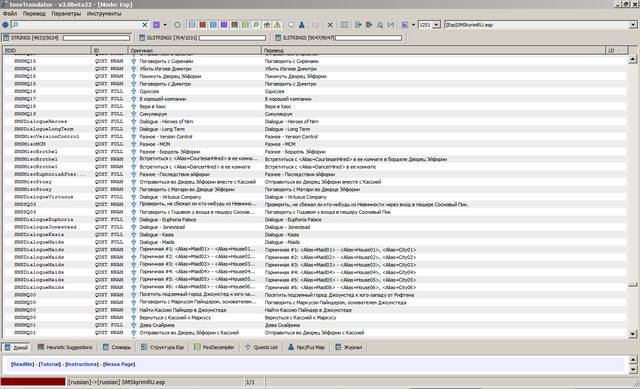The width and height of the screenshot is (640, 389).
Task: Click the red-green export arrow icon
Action: click(369, 25)
